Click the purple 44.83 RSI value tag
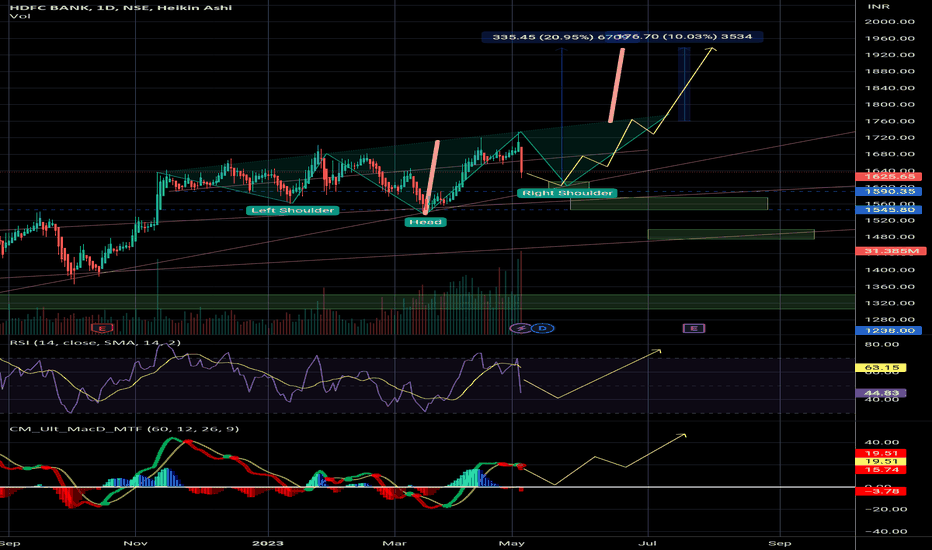The height and width of the screenshot is (550, 932). [881, 393]
